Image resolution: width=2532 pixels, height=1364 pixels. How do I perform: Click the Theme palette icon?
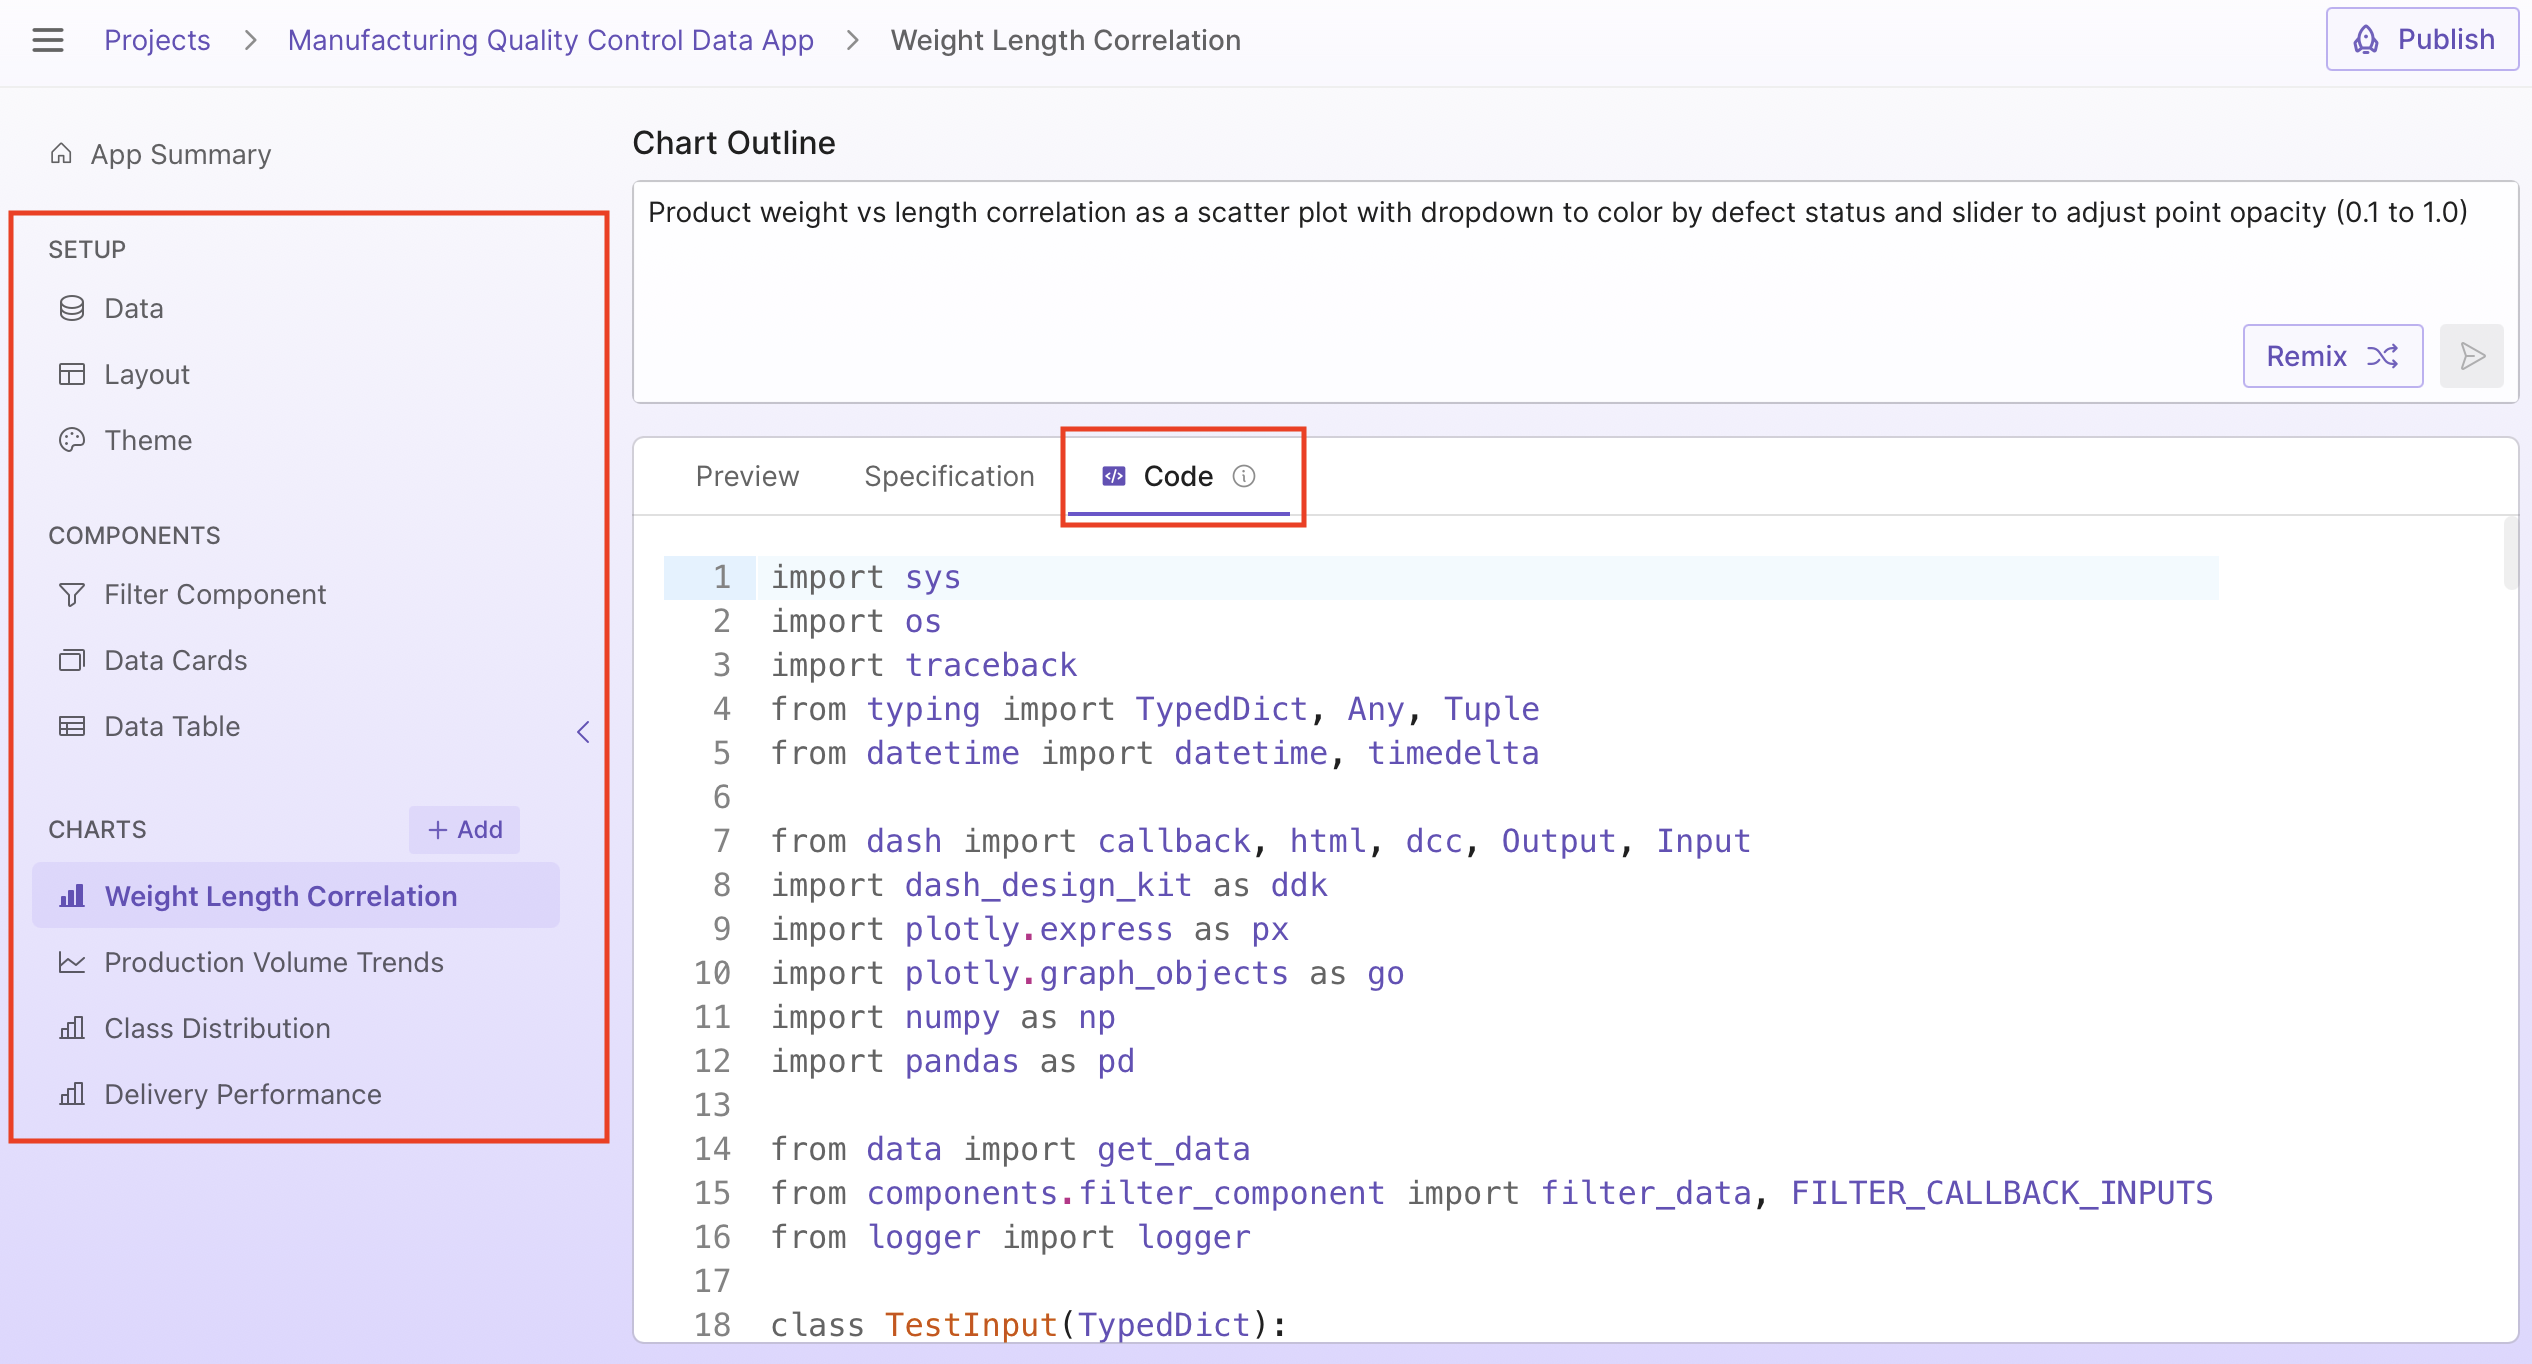(72, 440)
